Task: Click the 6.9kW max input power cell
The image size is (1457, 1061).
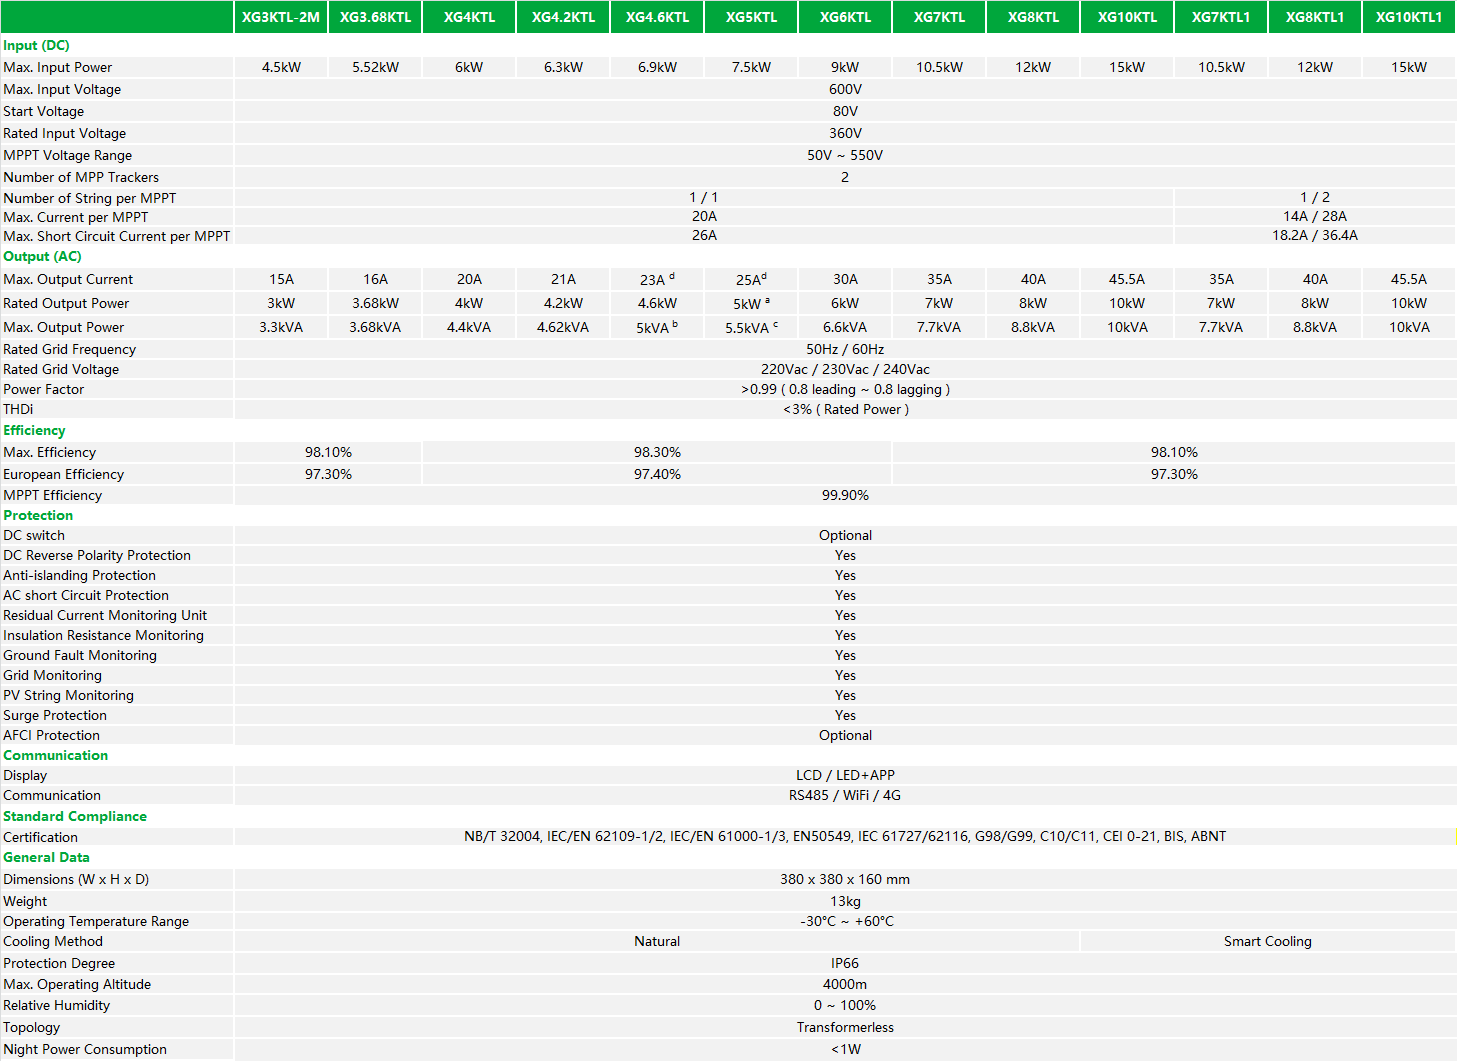Action: pos(657,67)
